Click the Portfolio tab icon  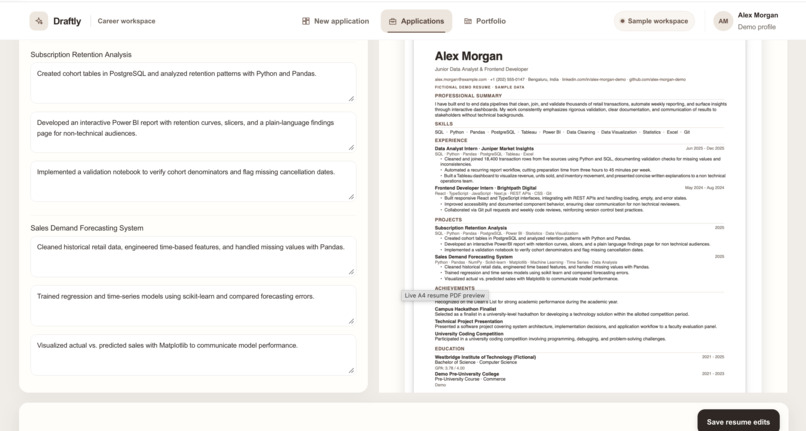(x=468, y=21)
